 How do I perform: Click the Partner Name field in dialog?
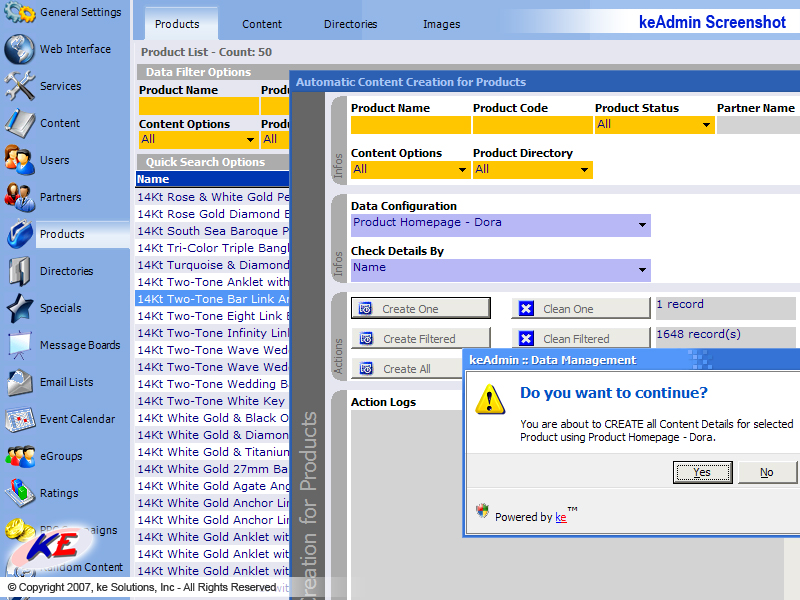pos(758,124)
